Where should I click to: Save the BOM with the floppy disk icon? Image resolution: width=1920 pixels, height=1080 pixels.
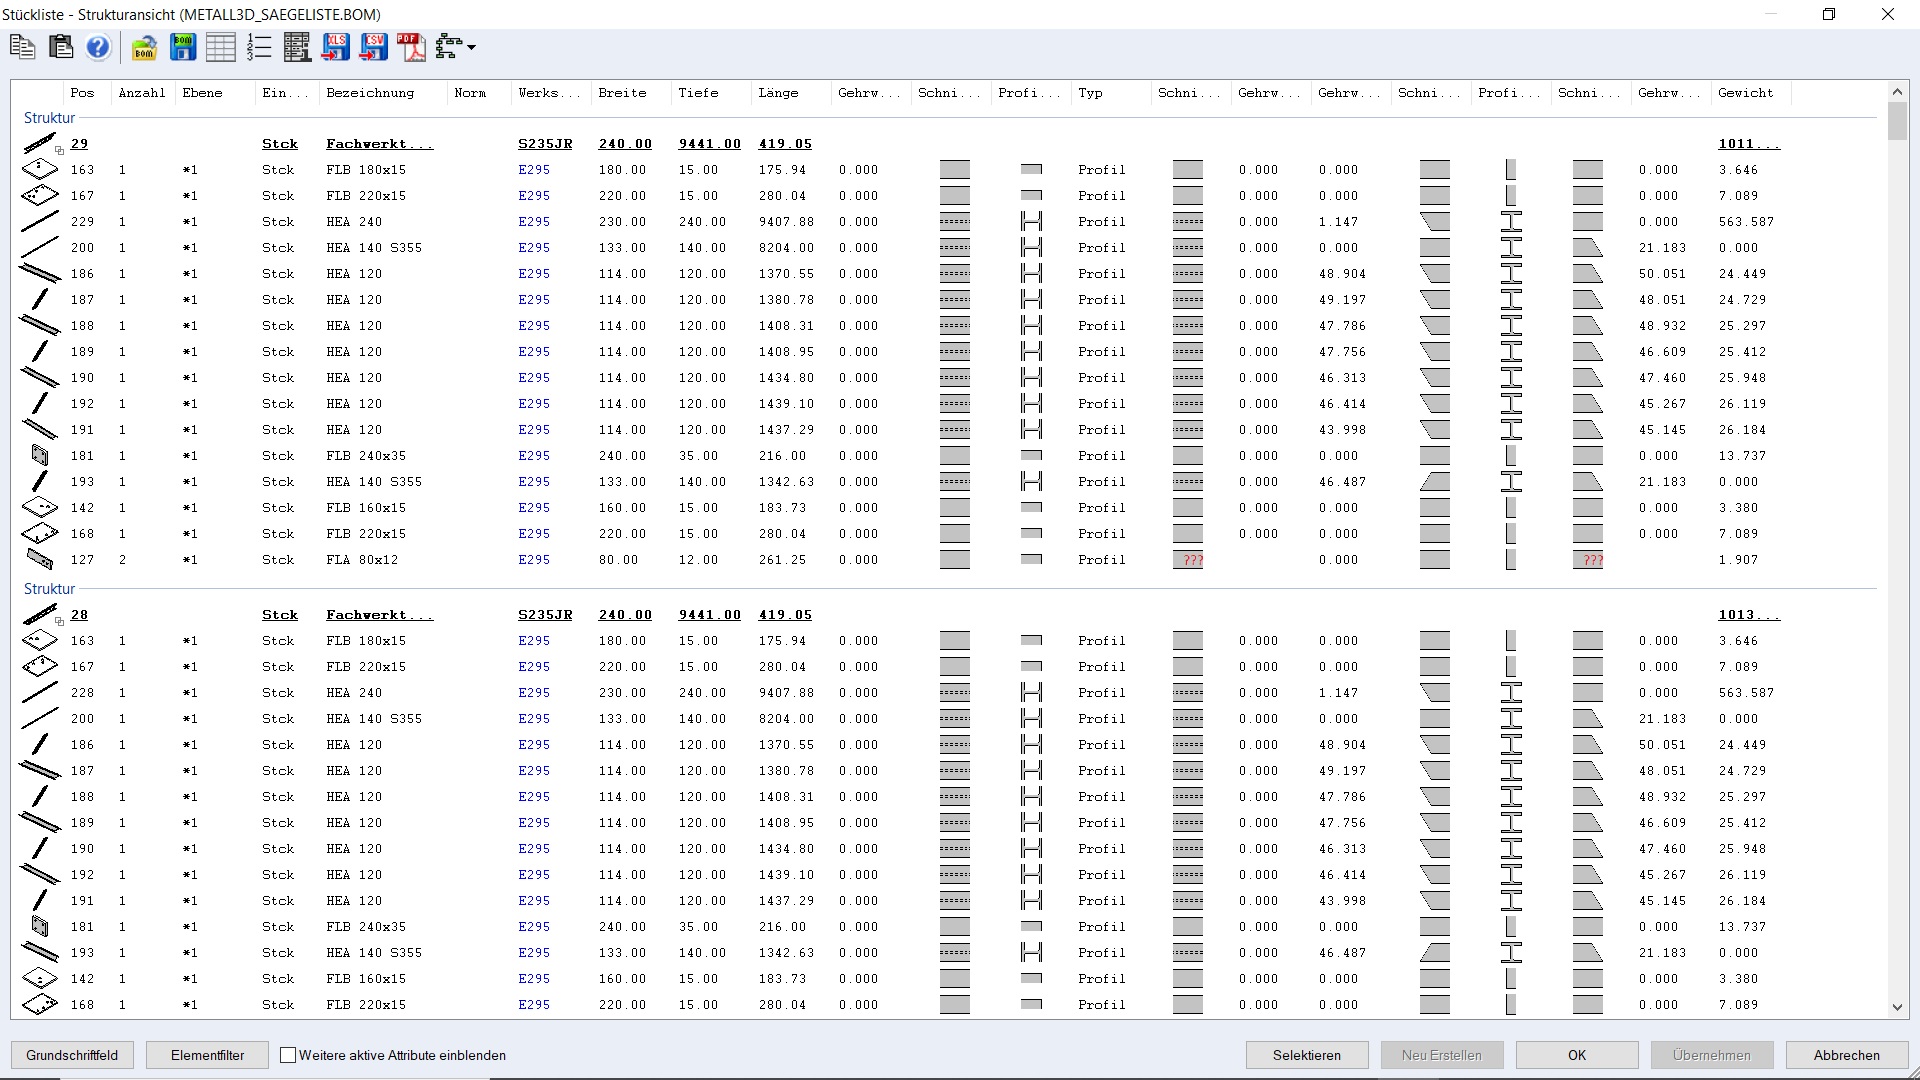[x=183, y=47]
